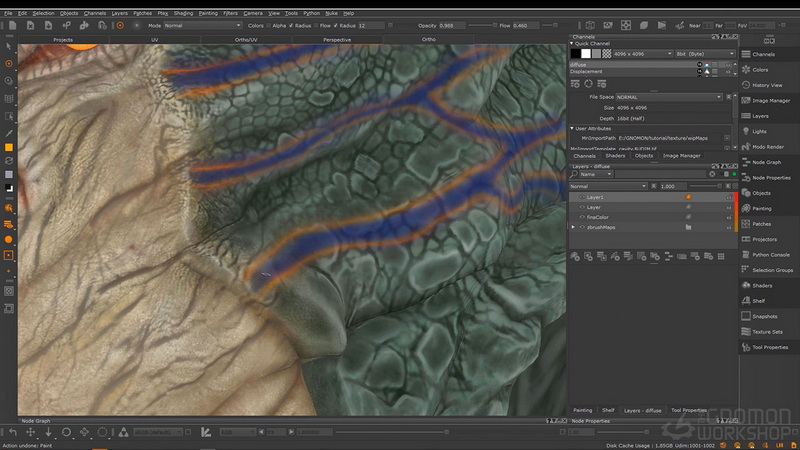
Task: Expand the zbrushMaps layer group
Action: tap(573, 227)
